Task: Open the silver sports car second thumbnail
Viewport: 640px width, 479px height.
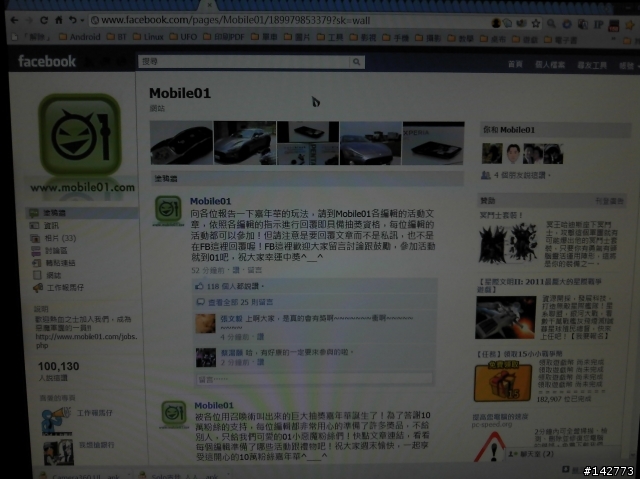Action: coord(245,143)
